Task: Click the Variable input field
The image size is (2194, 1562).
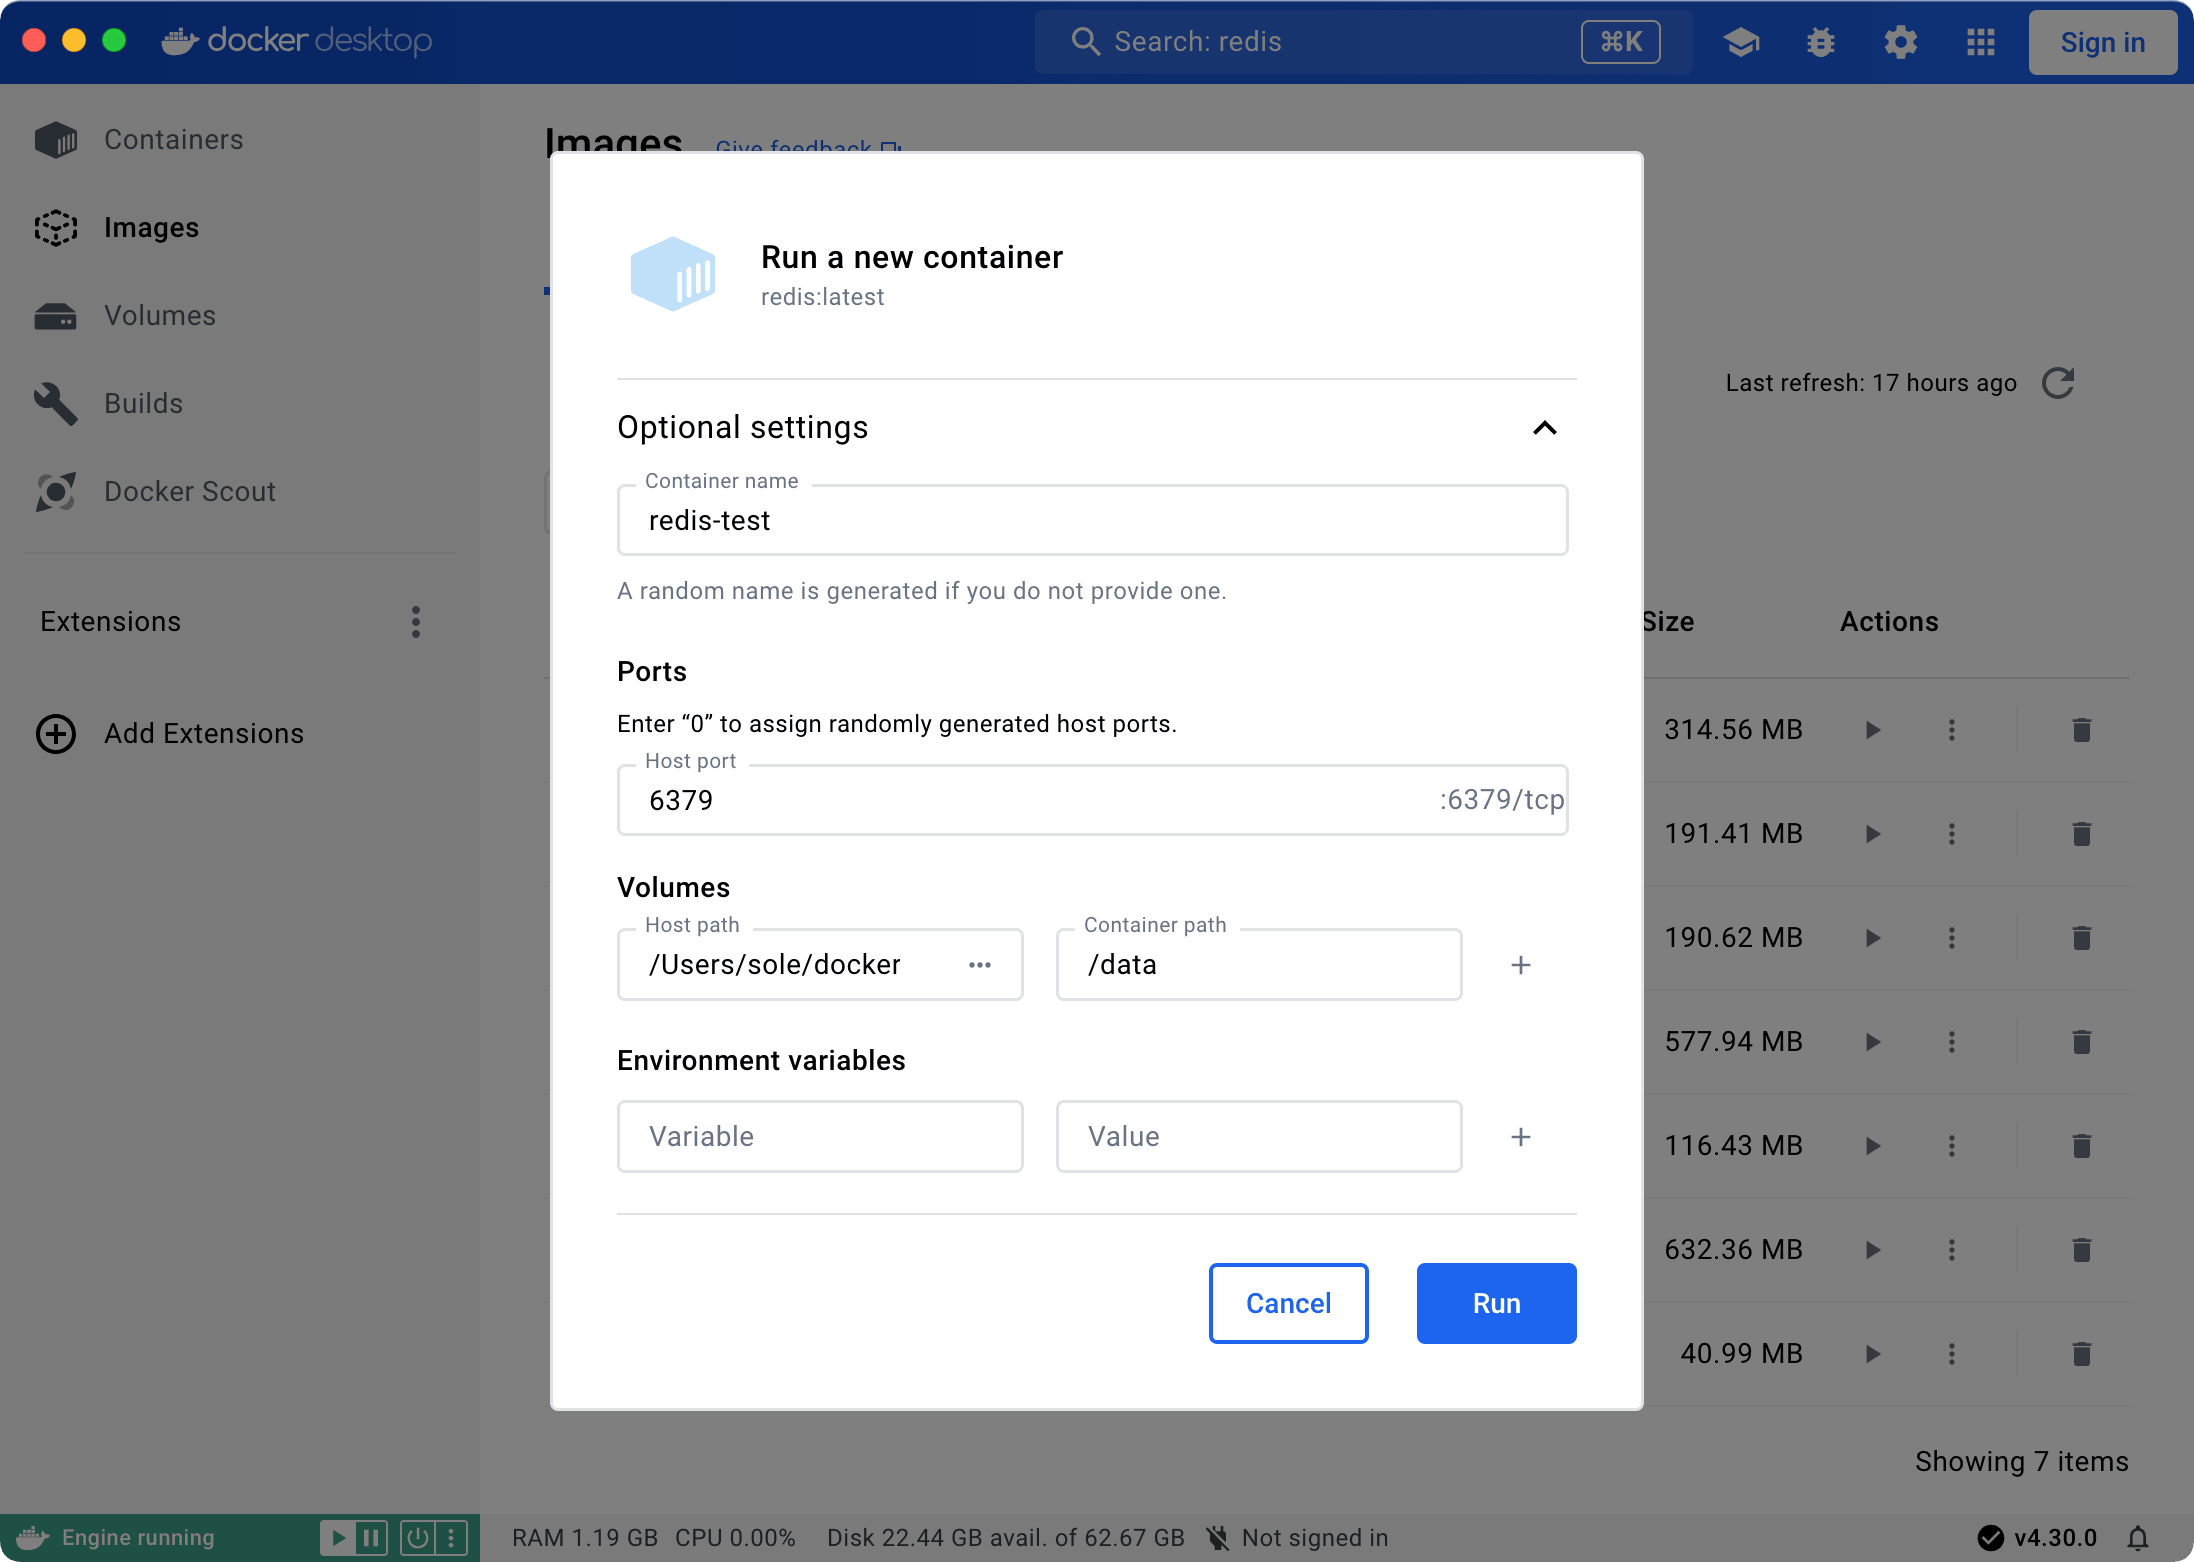Action: 820,1137
